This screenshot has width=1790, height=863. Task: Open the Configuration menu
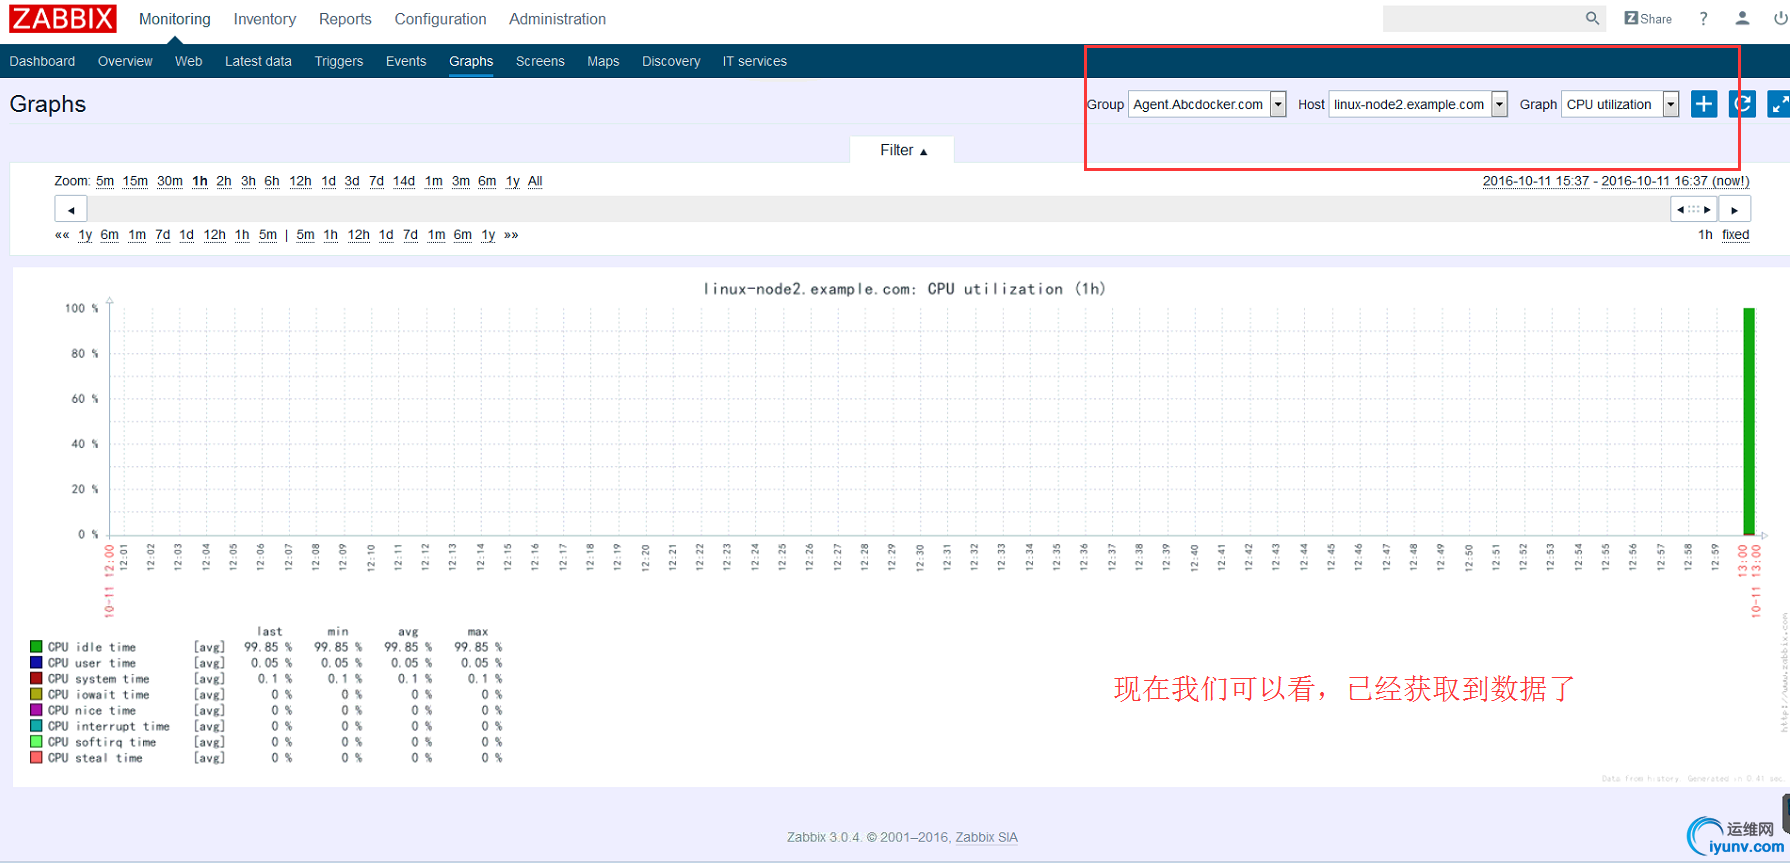point(441,19)
